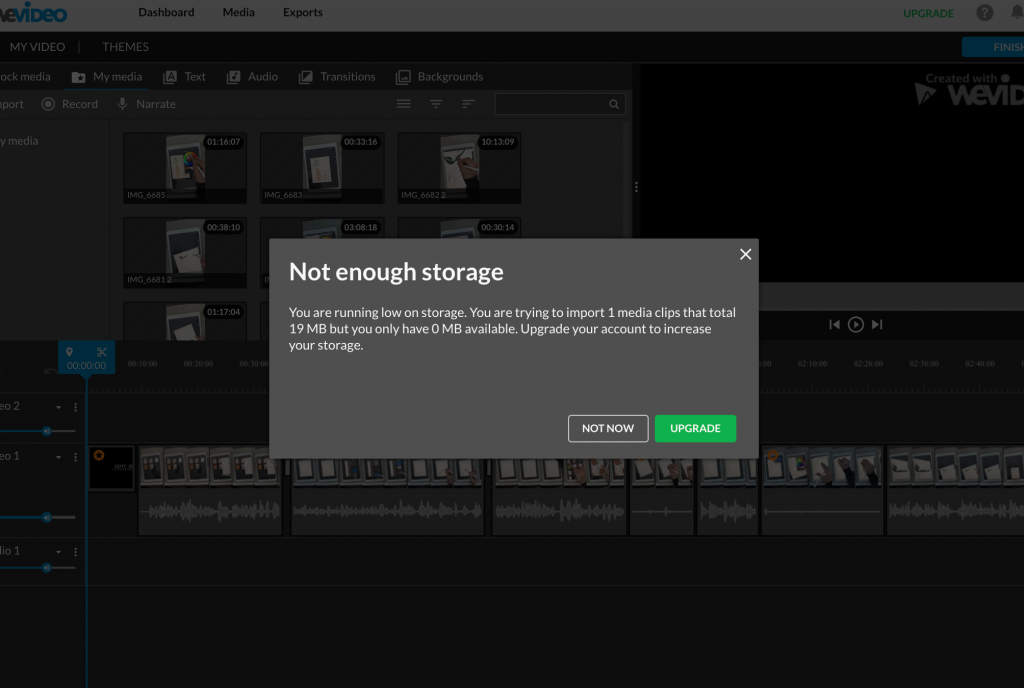Adjust the Video 1 track volume slider

(x=37, y=517)
